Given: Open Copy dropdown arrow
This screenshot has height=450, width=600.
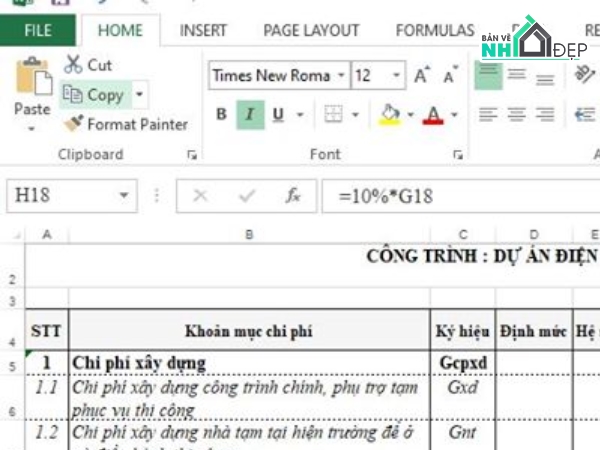Looking at the screenshot, I should [x=139, y=94].
